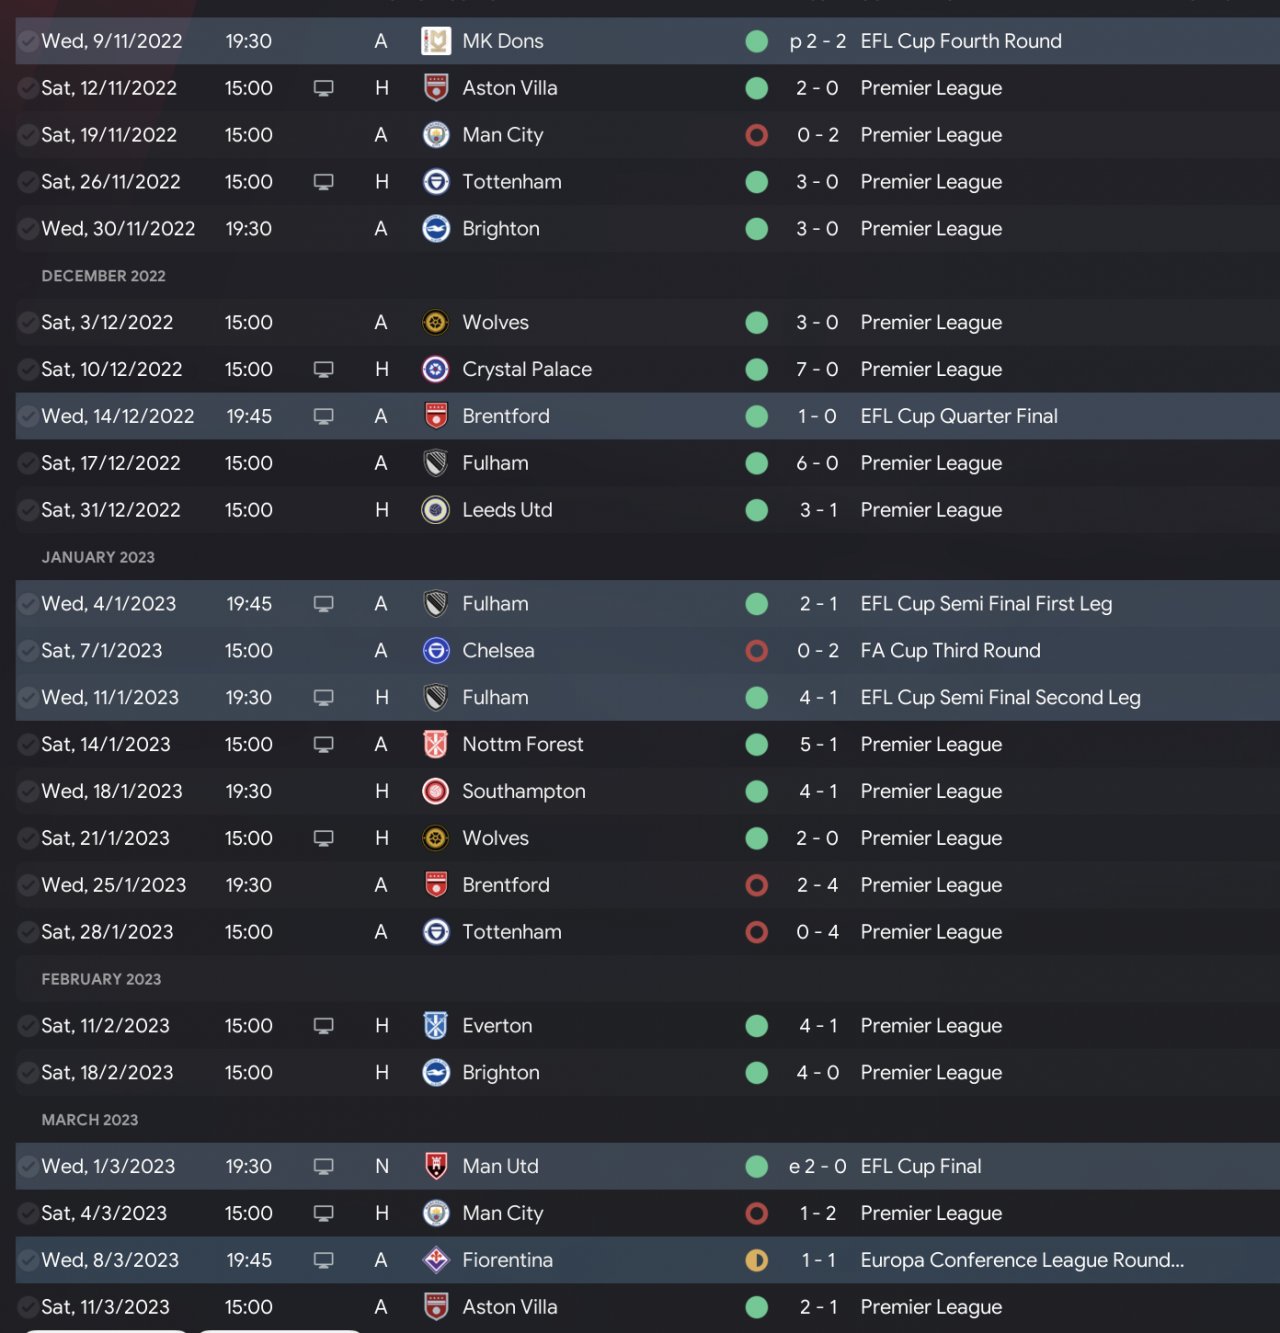Image resolution: width=1280 pixels, height=1333 pixels.
Task: Open the EFL Cup Quarter Final competition link
Action: [958, 416]
